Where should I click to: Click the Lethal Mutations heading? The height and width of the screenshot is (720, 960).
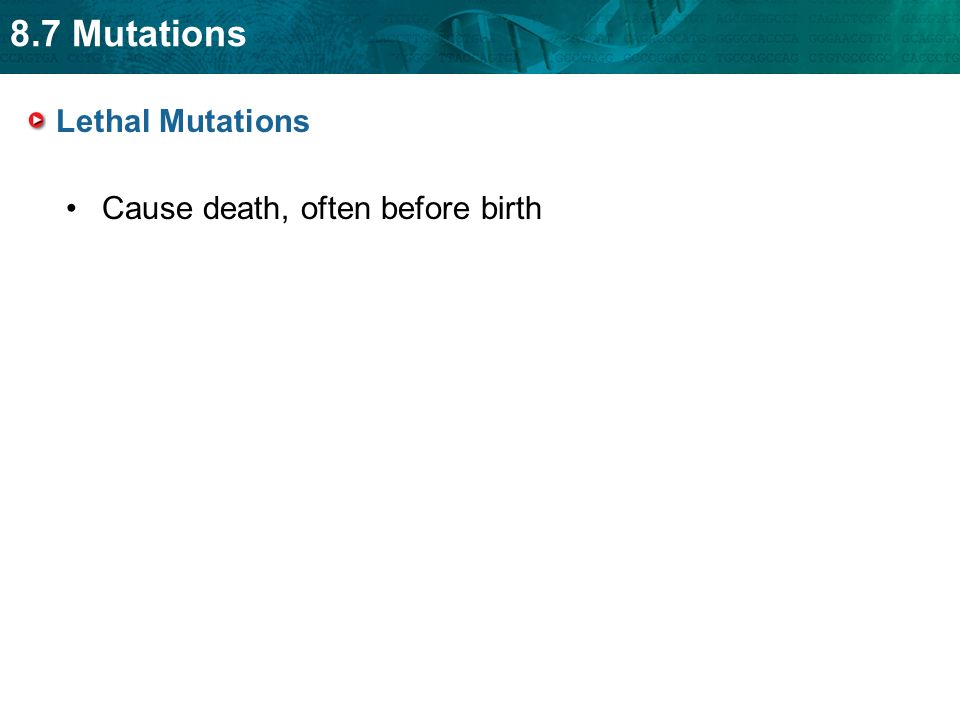(182, 121)
